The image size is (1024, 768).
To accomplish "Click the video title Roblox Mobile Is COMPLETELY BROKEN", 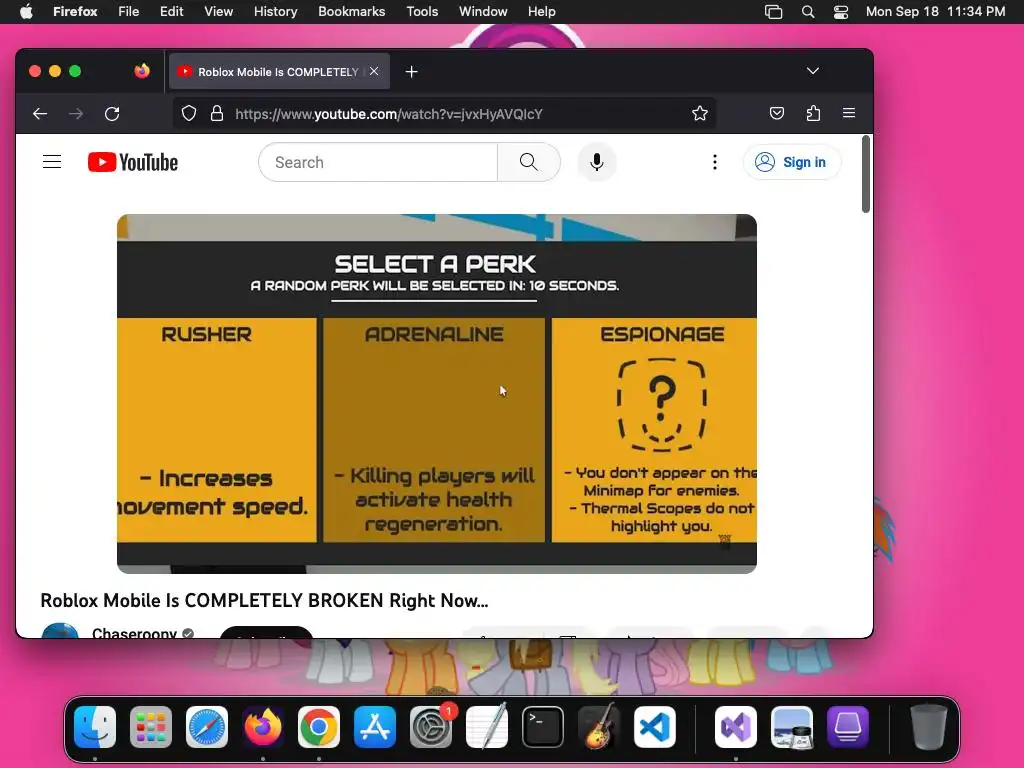I will (x=264, y=601).
